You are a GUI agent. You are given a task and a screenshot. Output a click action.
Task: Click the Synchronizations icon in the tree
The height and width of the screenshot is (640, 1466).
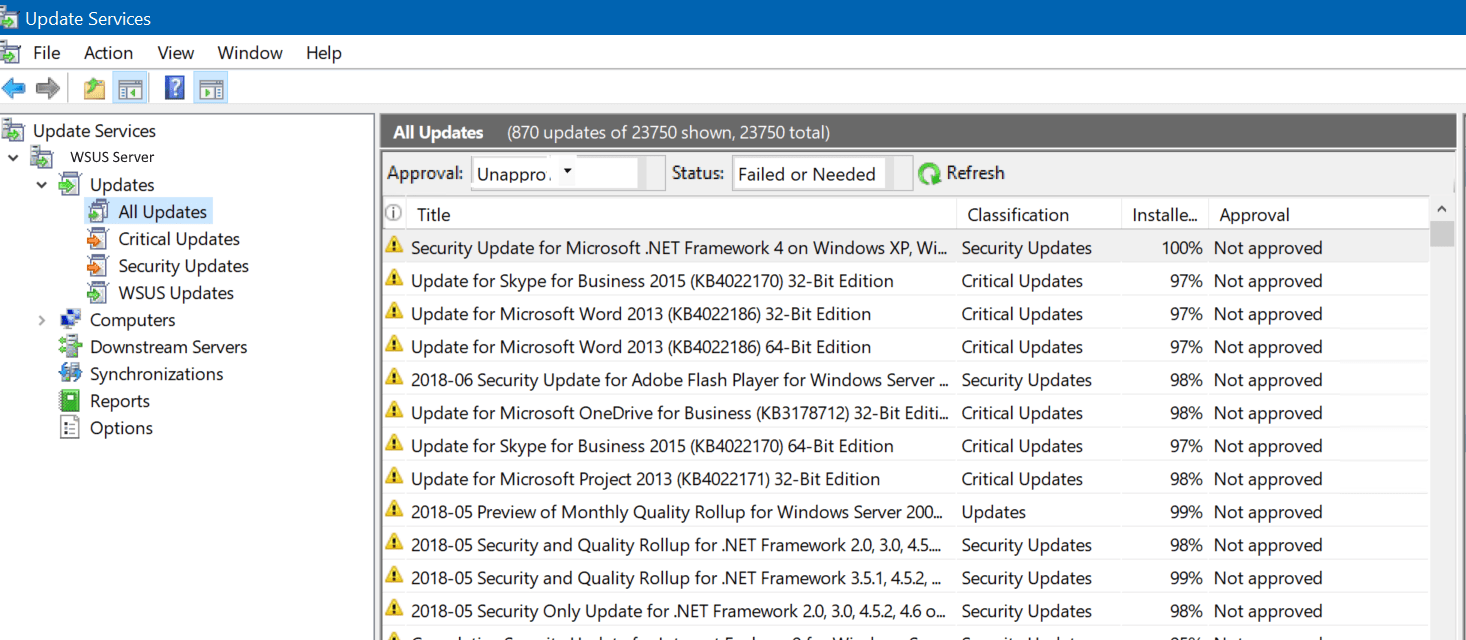coord(67,373)
